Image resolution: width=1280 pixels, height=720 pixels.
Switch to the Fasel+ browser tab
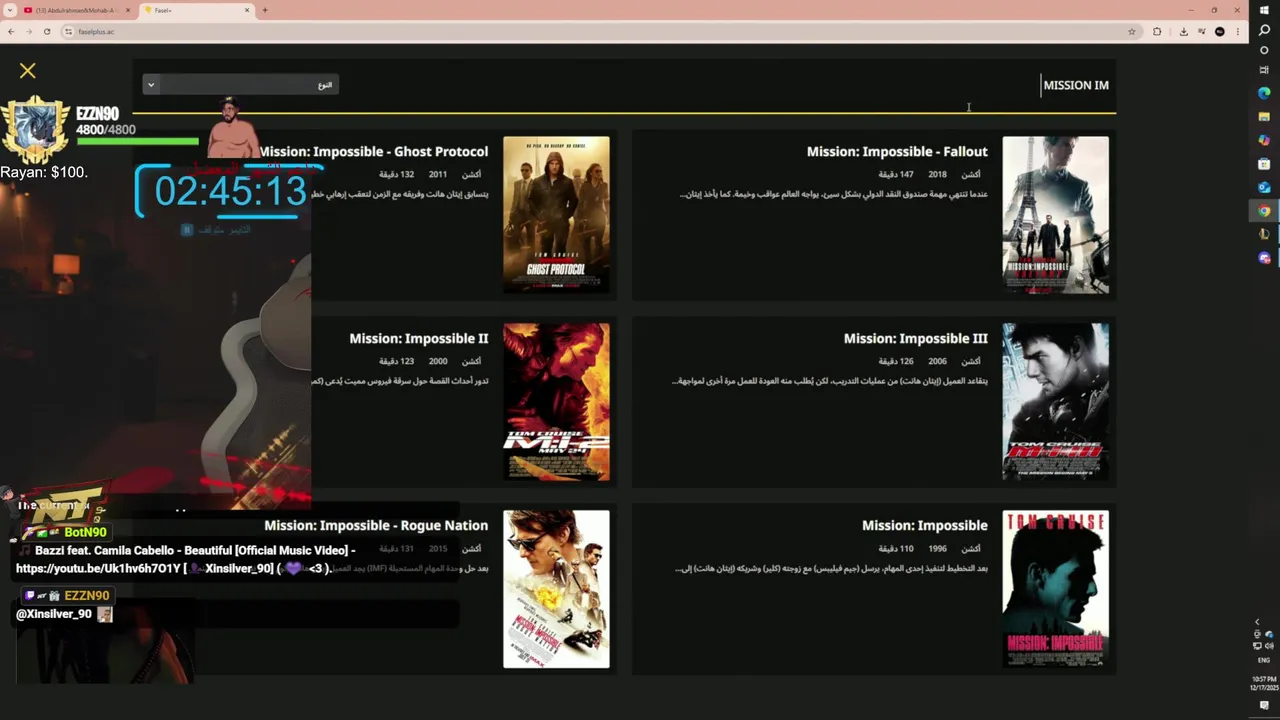pyautogui.click(x=195, y=10)
